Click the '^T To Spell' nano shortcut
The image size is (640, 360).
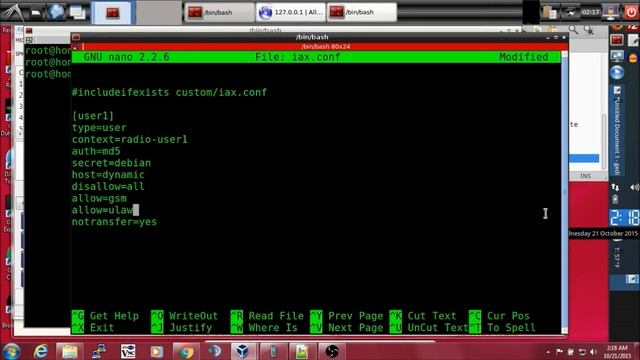[502, 328]
